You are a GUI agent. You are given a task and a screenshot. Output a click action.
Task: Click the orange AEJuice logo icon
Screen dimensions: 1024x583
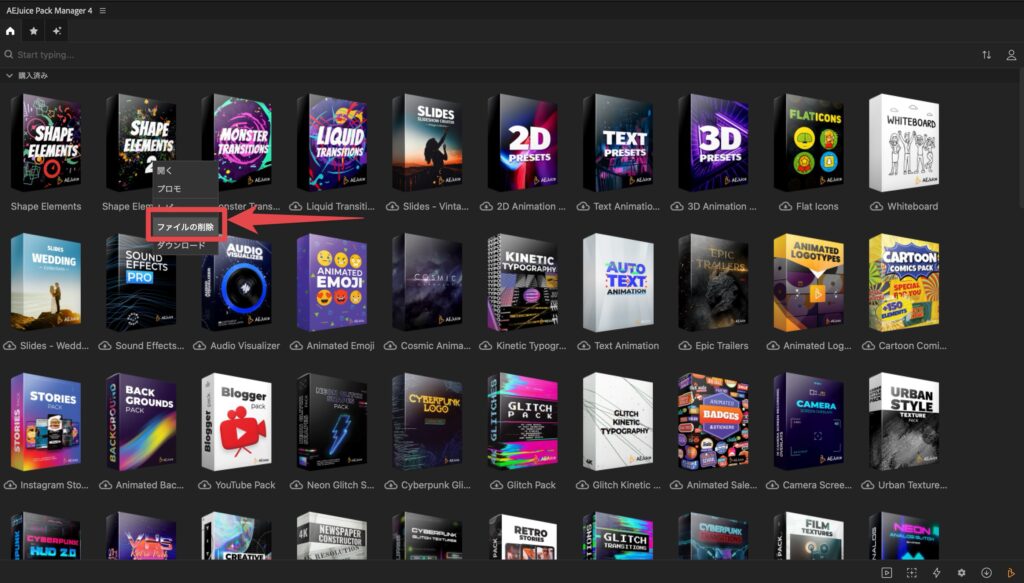tap(1011, 572)
